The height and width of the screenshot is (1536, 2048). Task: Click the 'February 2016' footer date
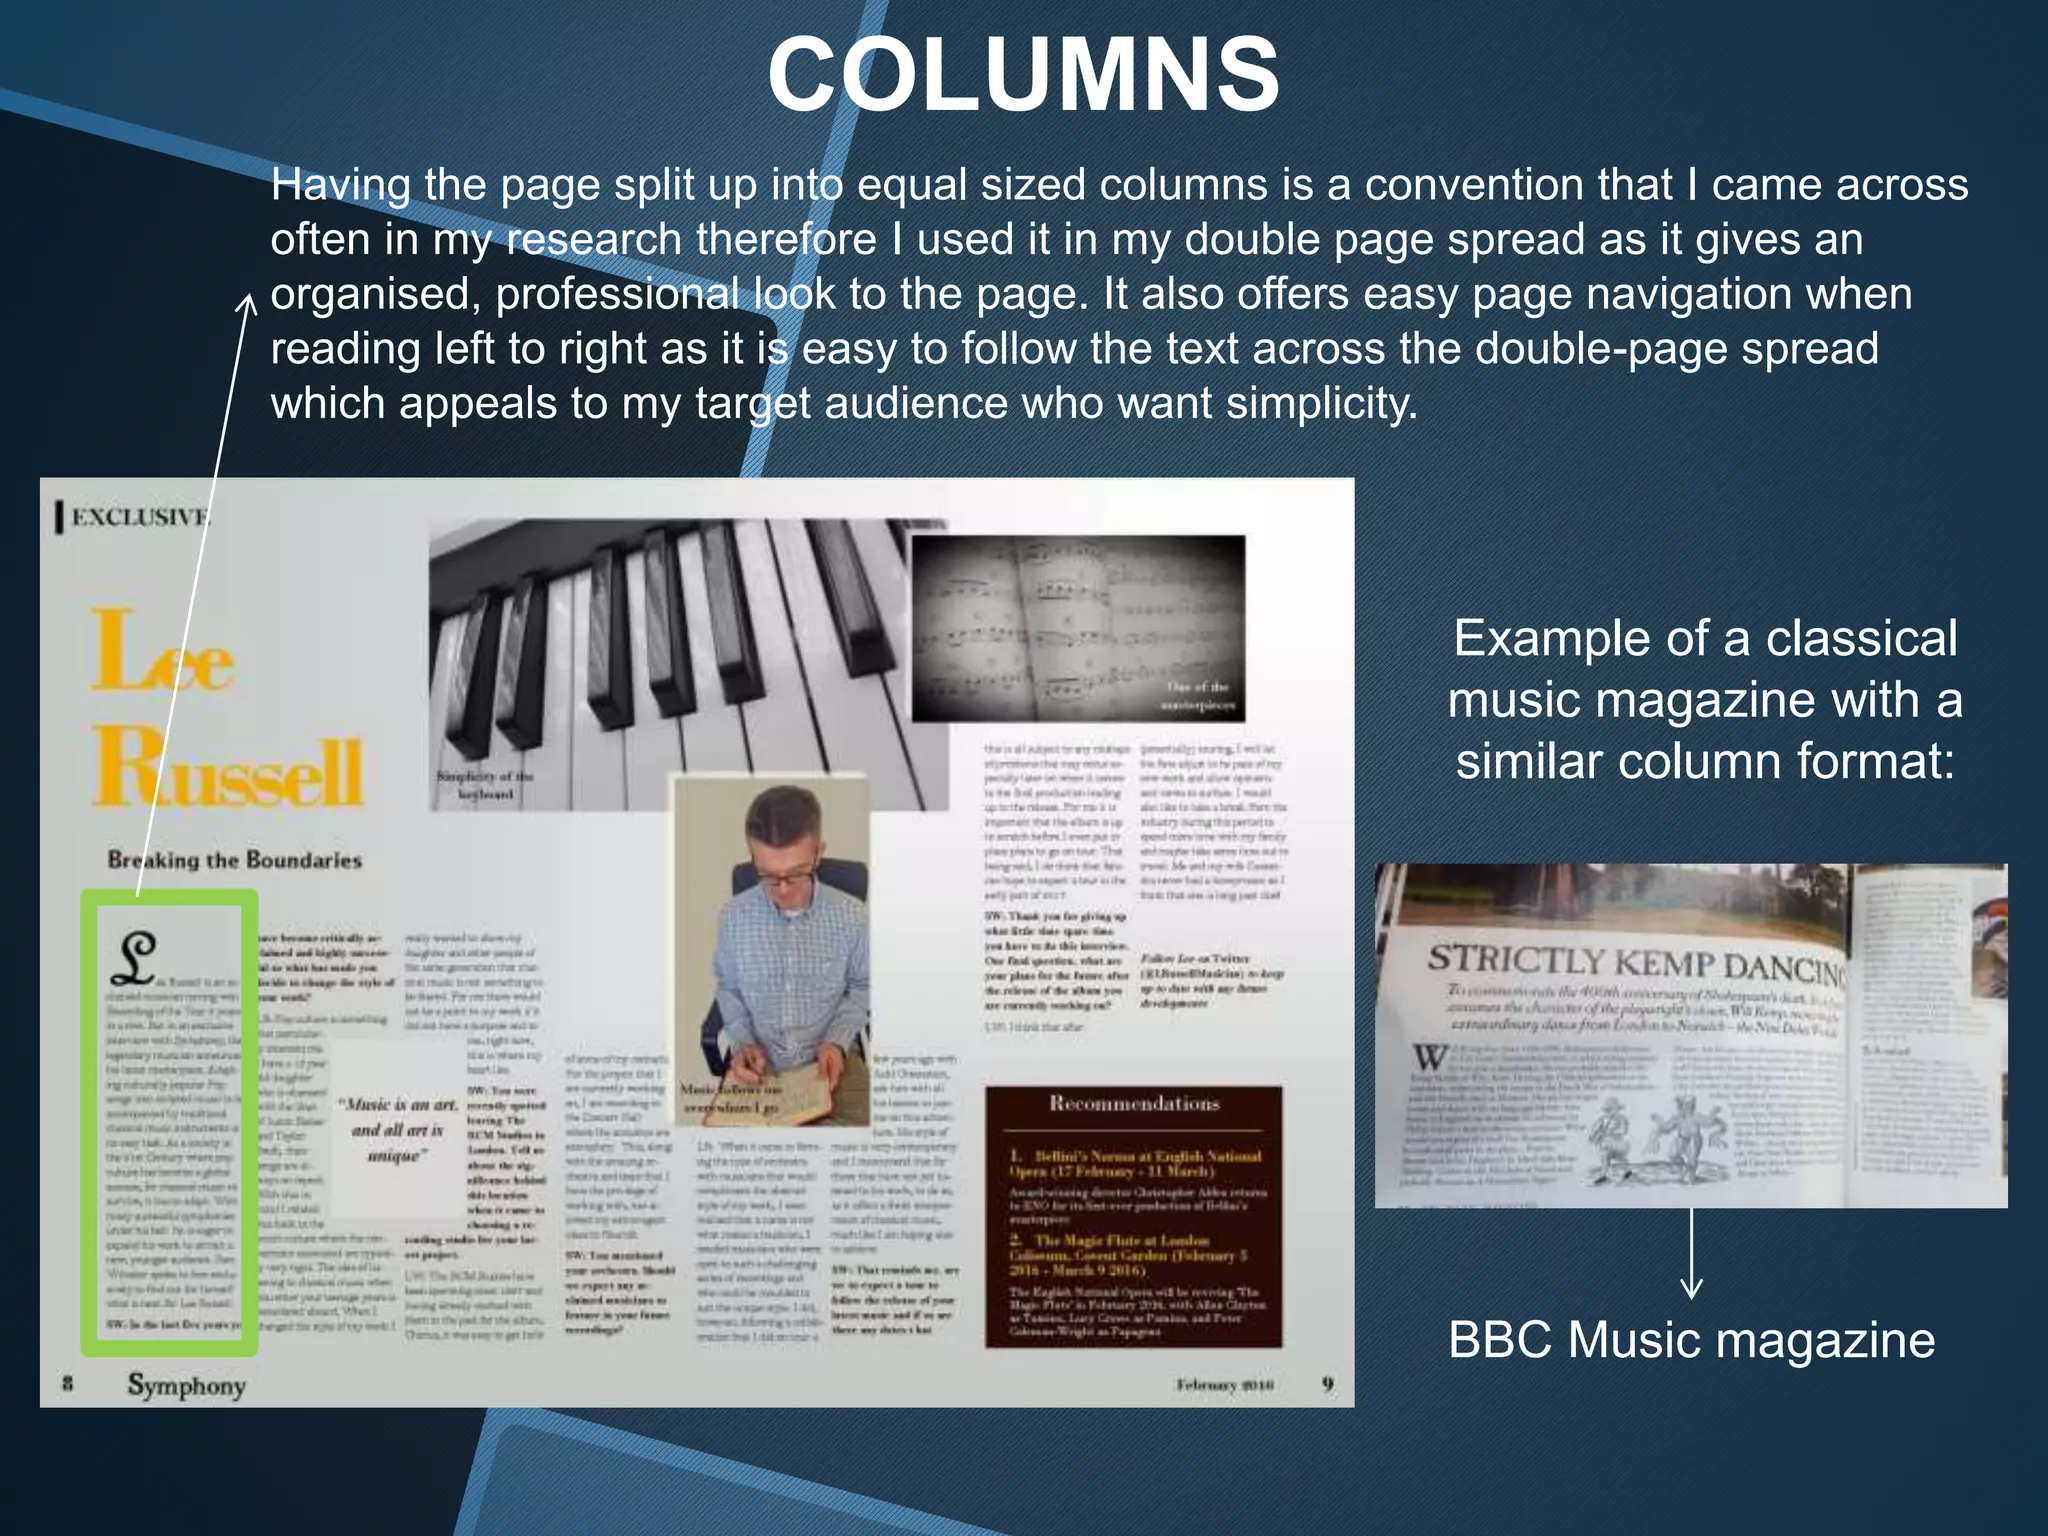[1225, 1385]
